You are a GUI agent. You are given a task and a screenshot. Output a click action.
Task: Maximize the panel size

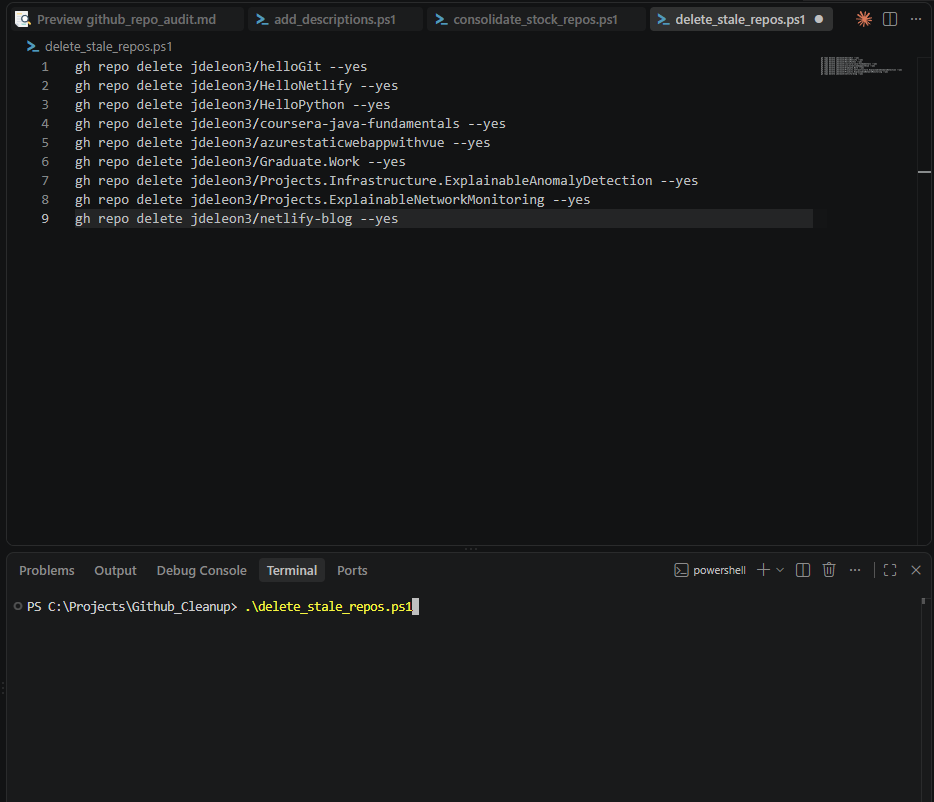pyautogui.click(x=890, y=570)
